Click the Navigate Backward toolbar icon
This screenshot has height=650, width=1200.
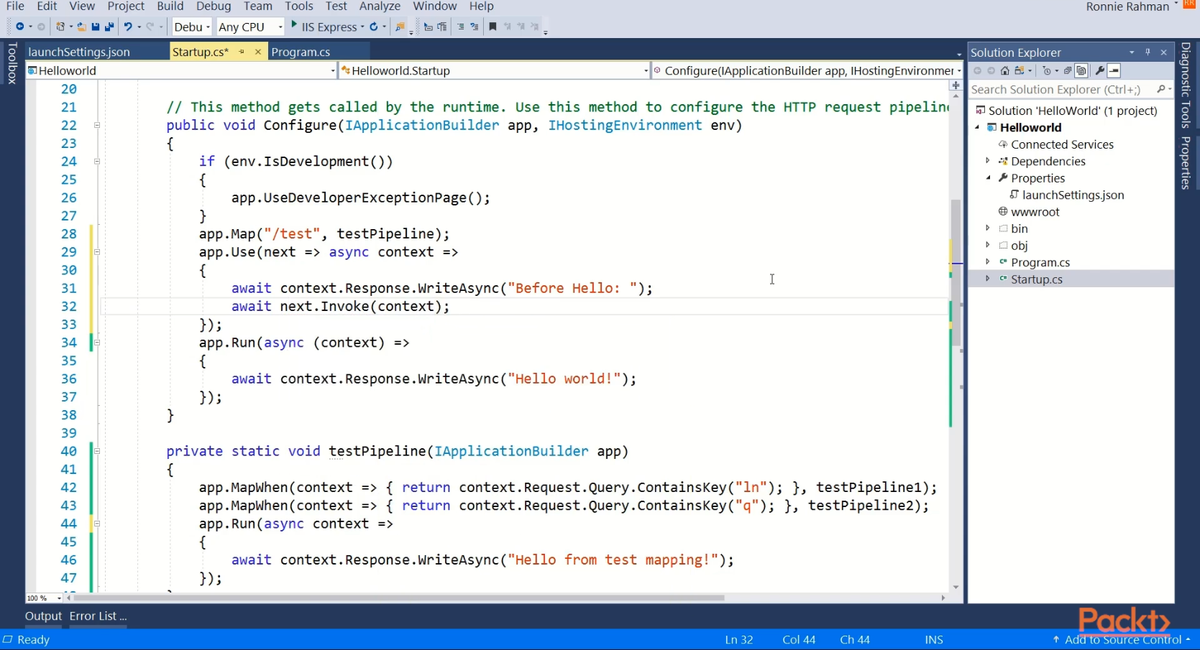point(19,27)
